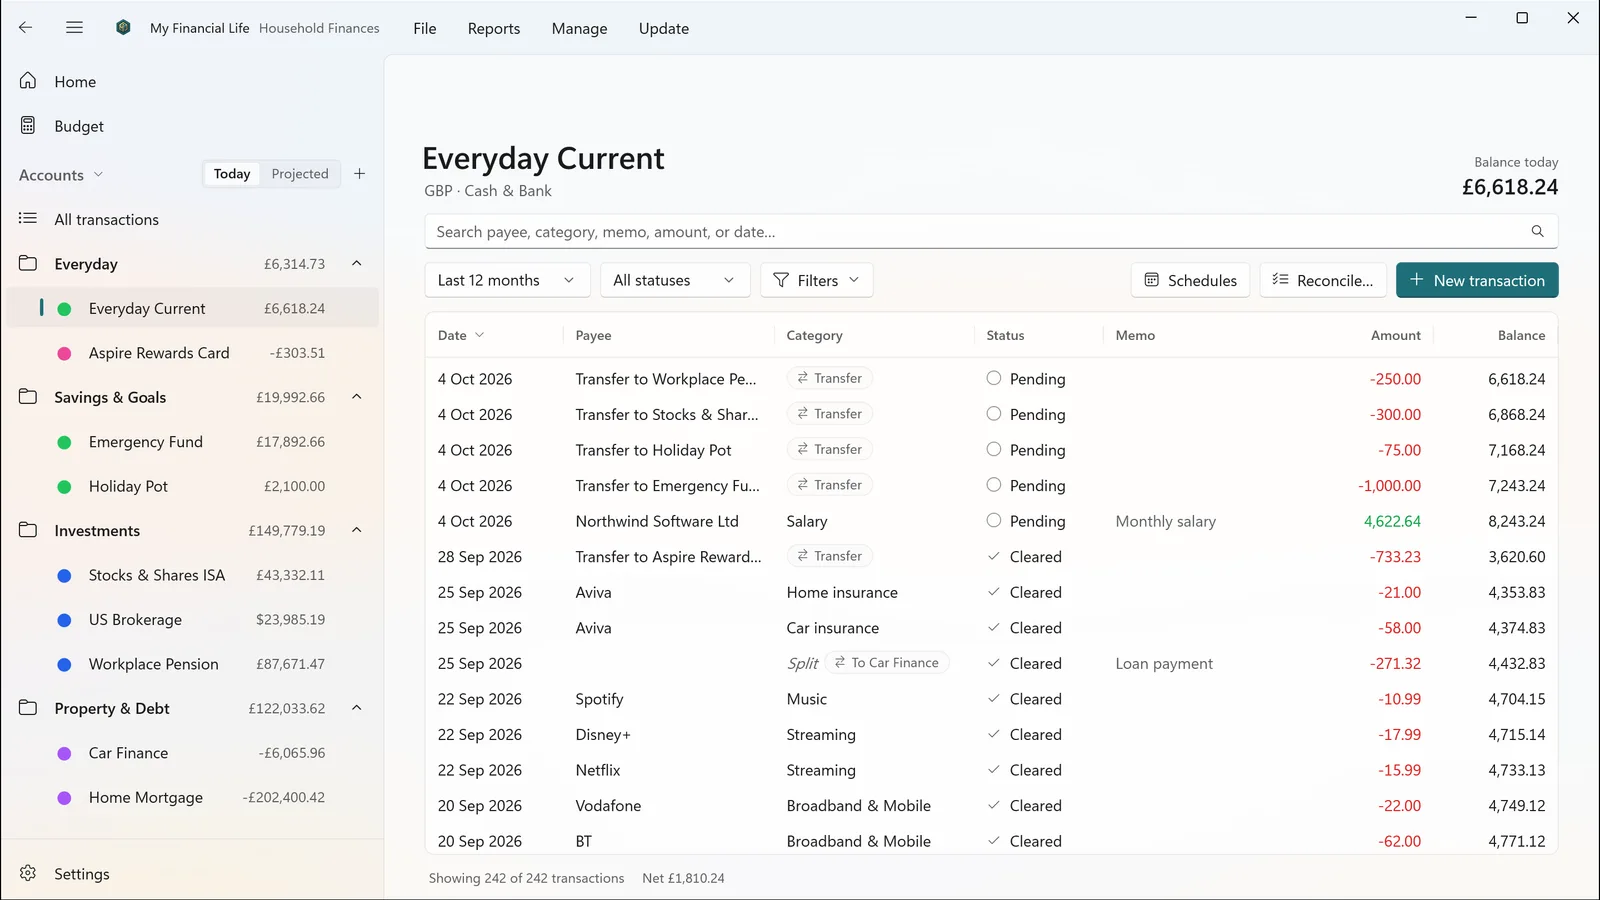Add a new account with plus icon
Screen dimensions: 1600x900
pos(360,174)
